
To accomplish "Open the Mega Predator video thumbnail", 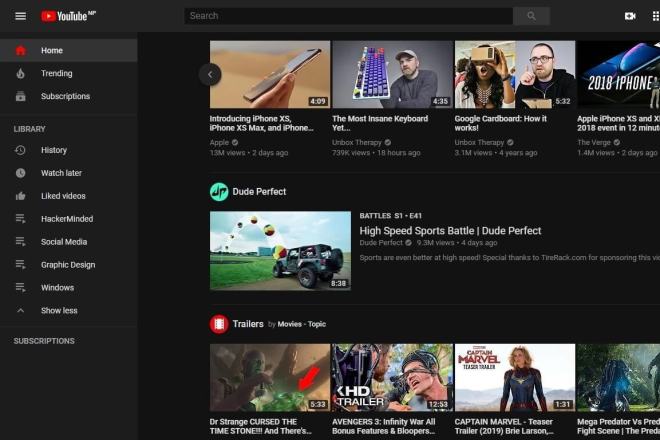I will 618,378.
